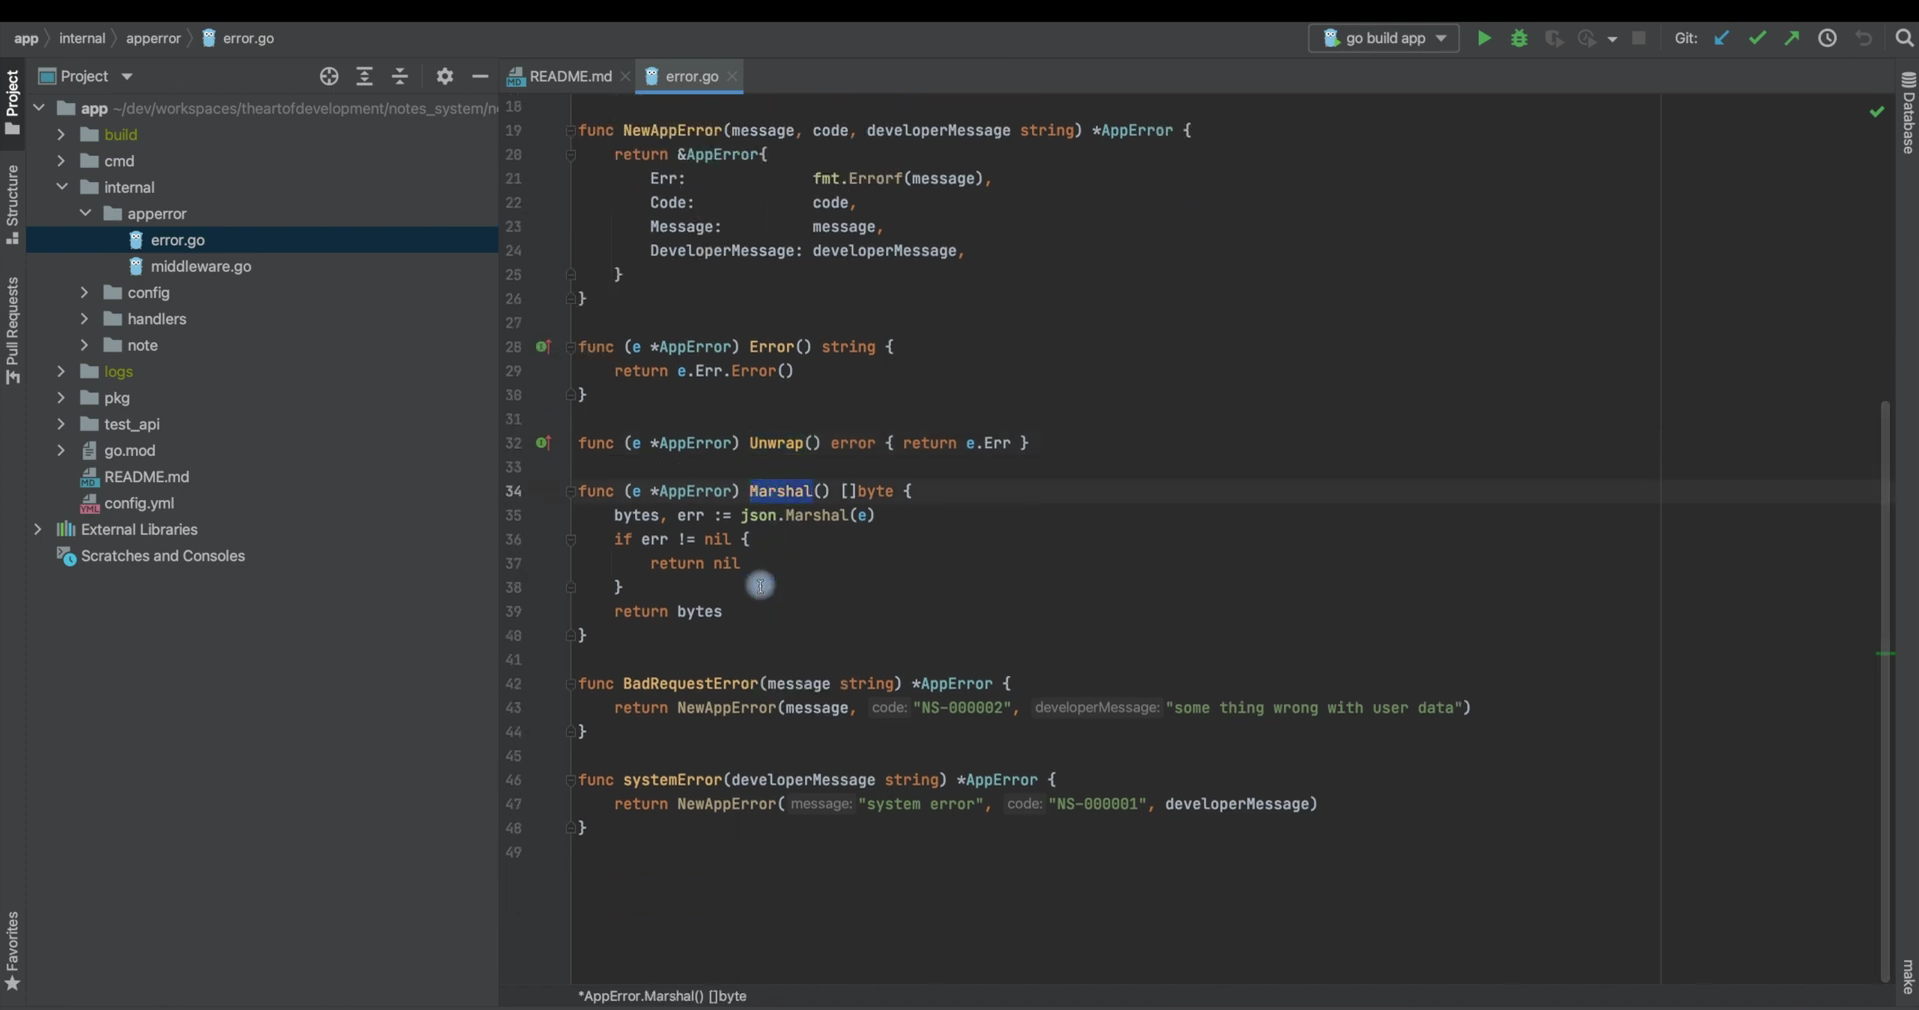Run with coverage icon
Viewport: 1919px width, 1010px height.
[1554, 38]
